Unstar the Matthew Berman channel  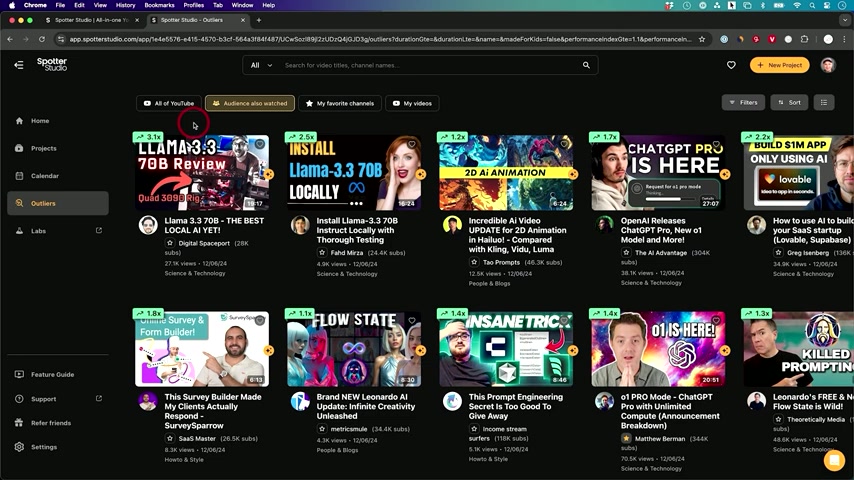click(626, 439)
